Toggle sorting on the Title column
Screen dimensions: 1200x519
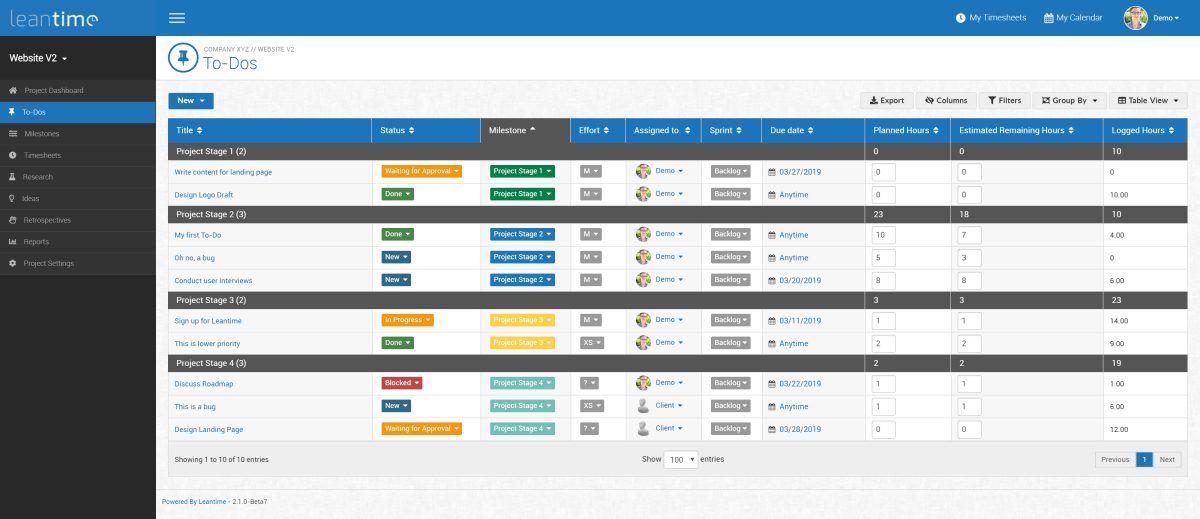[189, 130]
